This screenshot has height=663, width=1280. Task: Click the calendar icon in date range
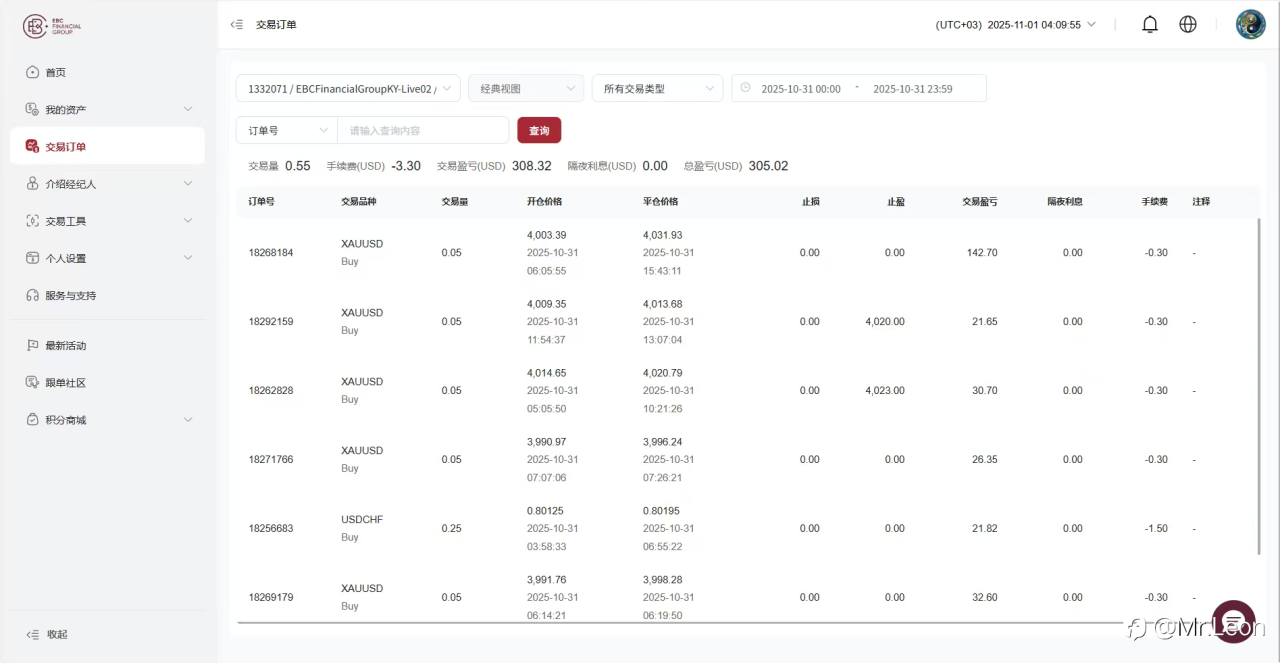point(745,88)
